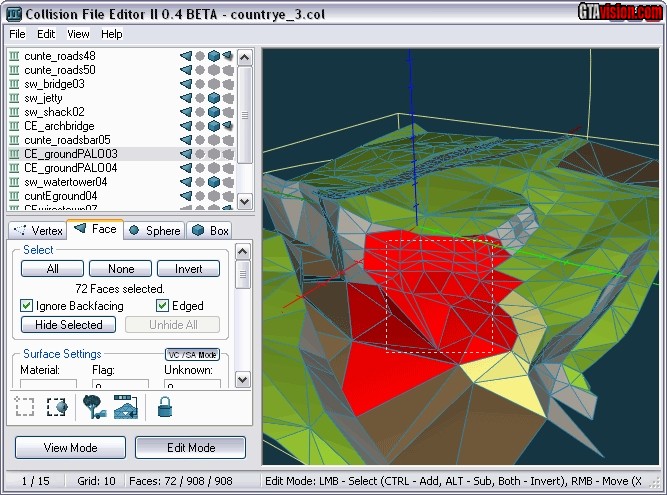Image resolution: width=667 pixels, height=495 pixels.
Task: Click the Material input field
Action: (x=48, y=384)
